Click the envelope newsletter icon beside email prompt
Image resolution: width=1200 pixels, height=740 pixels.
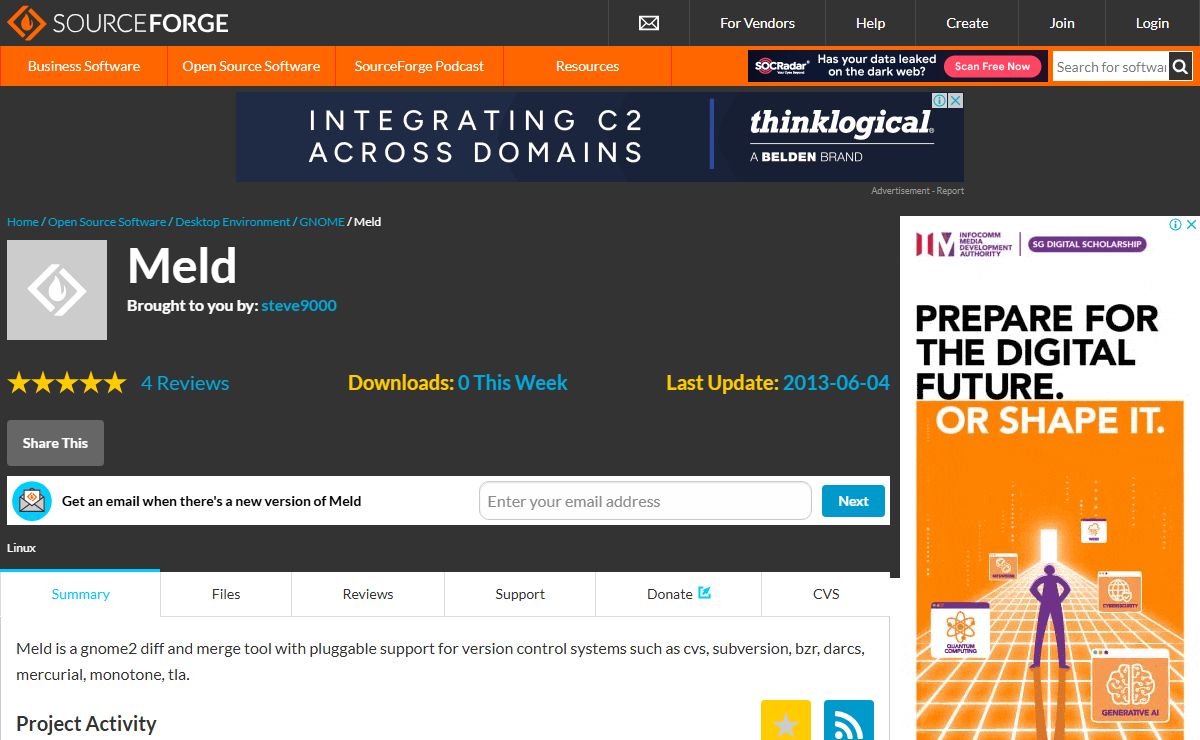[32, 501]
